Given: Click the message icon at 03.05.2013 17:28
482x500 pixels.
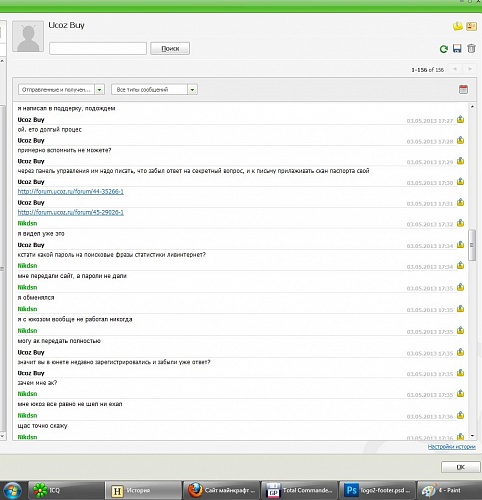Looking at the screenshot, I should tap(460, 140).
